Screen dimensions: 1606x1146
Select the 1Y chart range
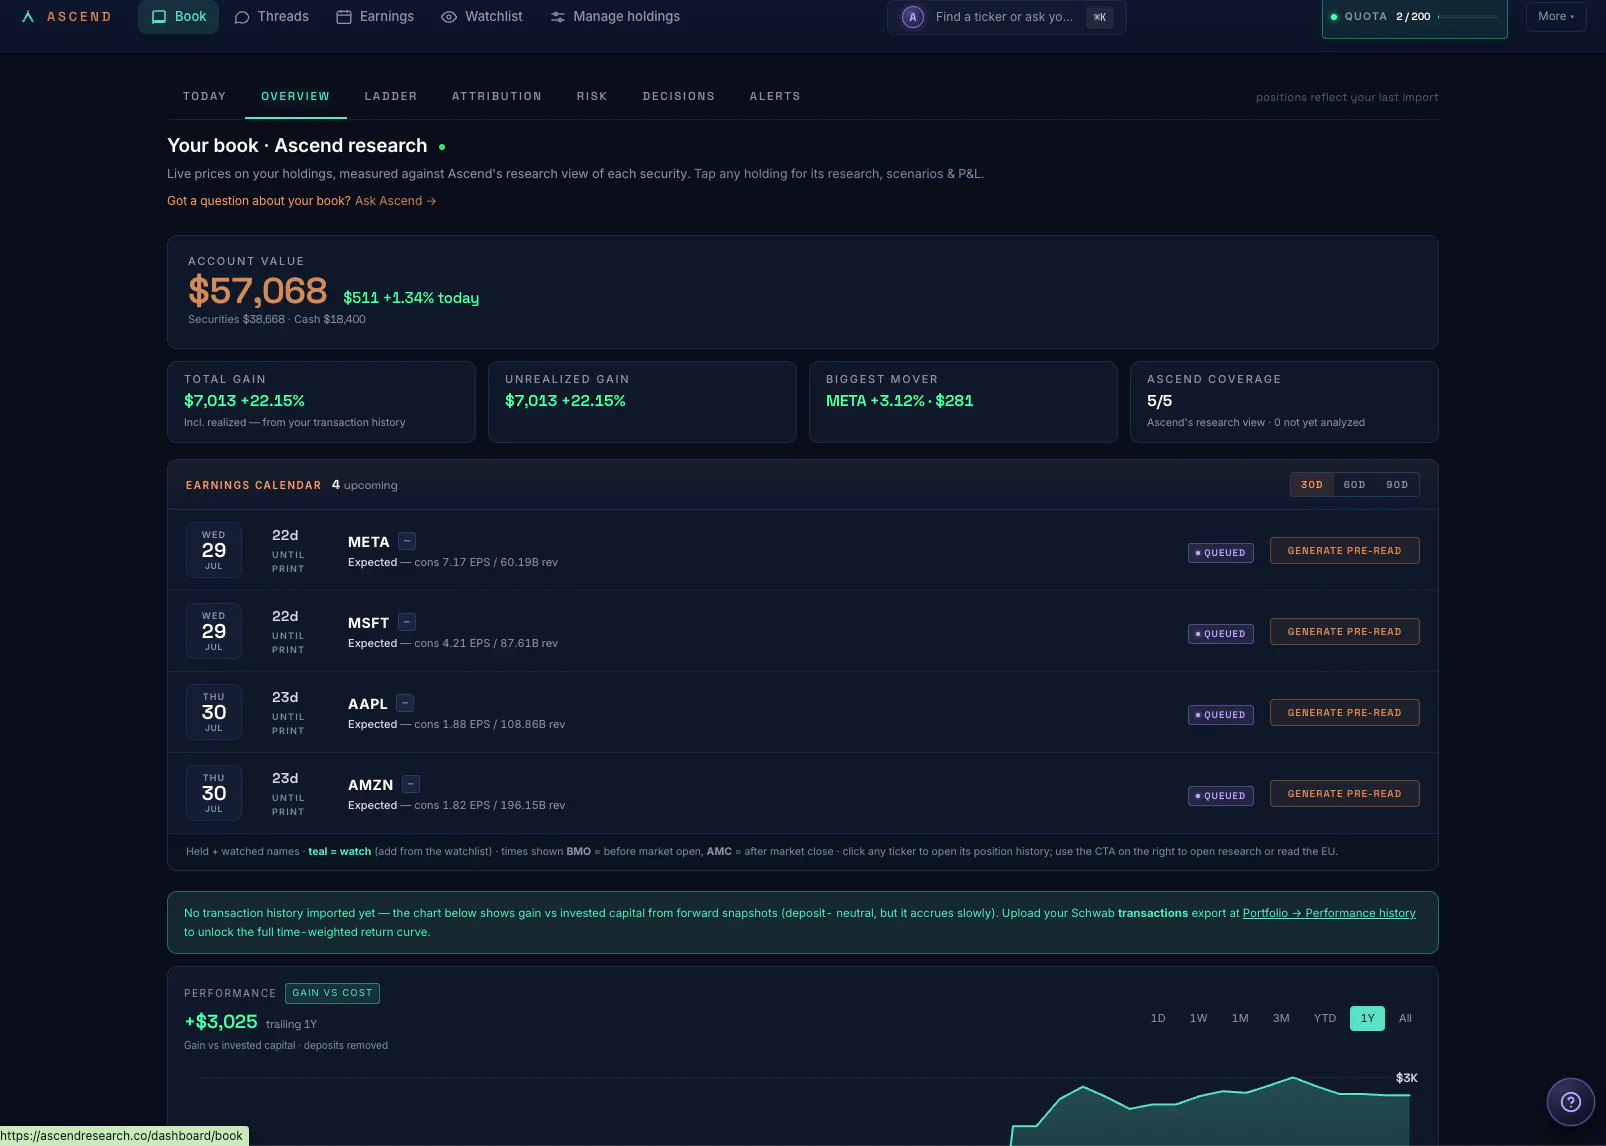tap(1367, 1018)
